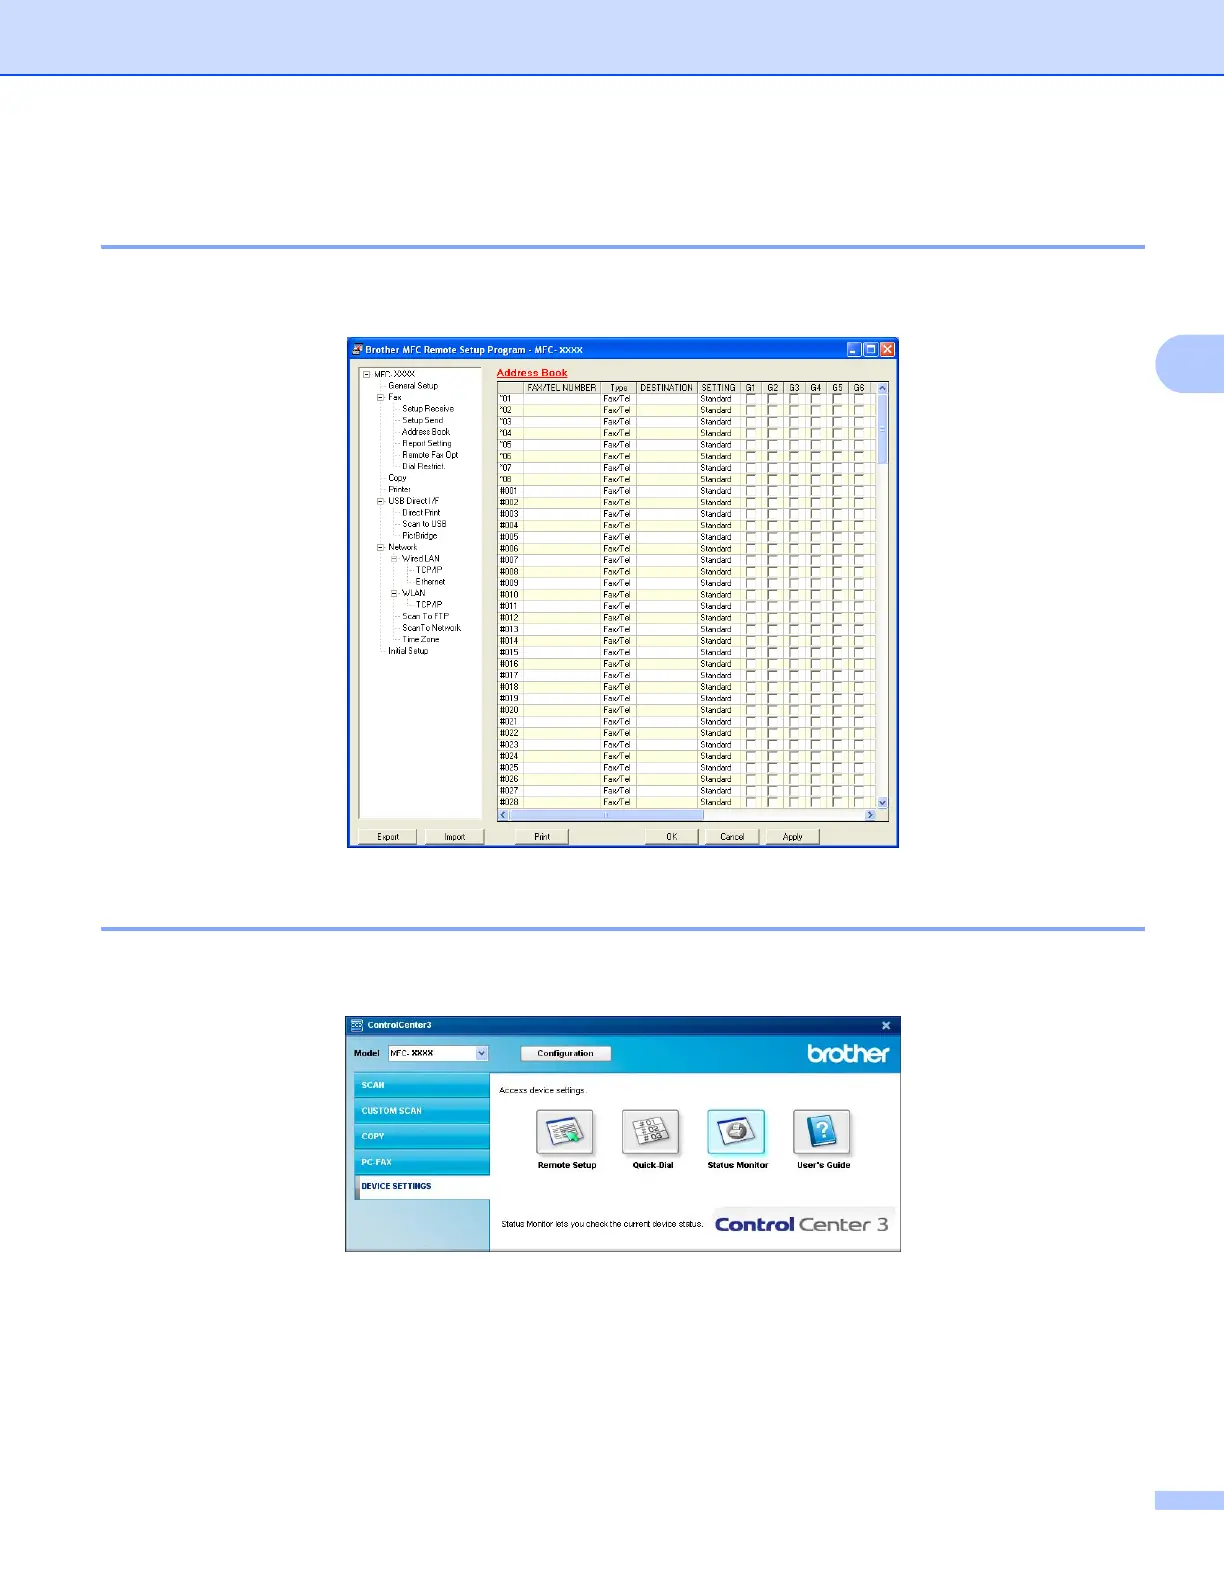The image size is (1224, 1584).
Task: Click the horizontal scrollbar right arrow
Action: tap(870, 815)
